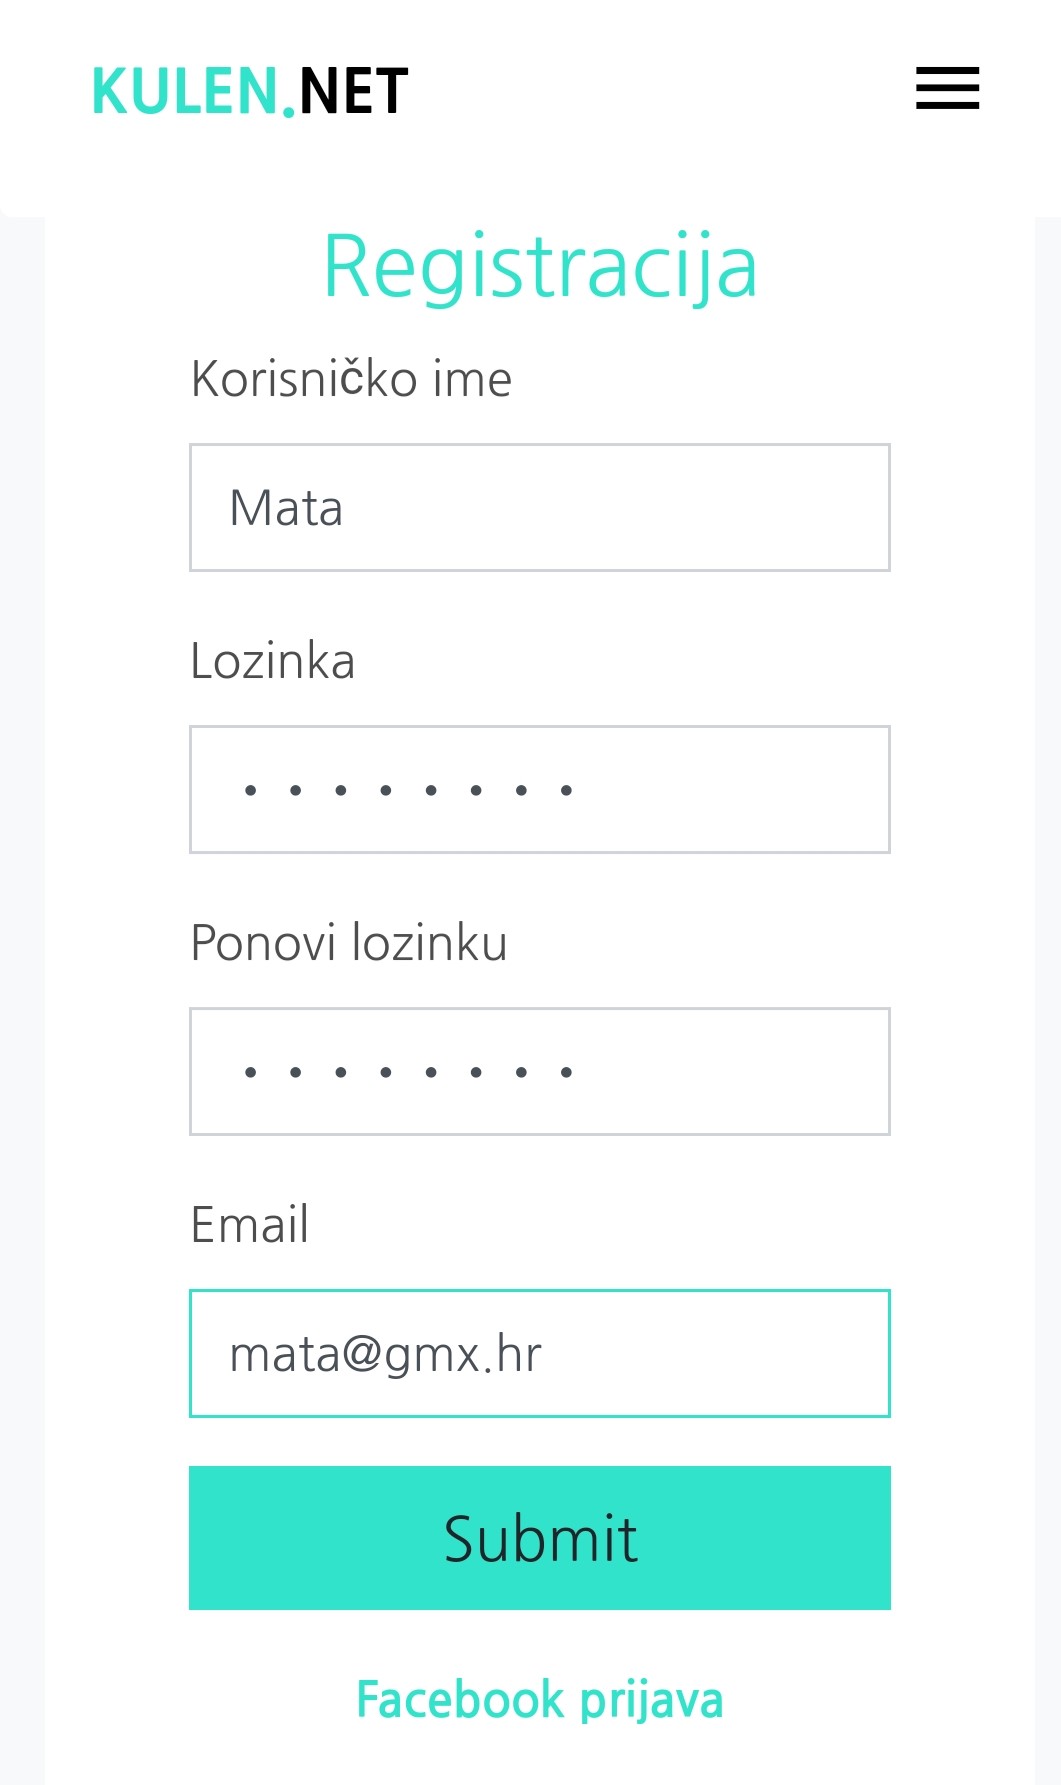Screen dimensions: 1061x1785
Task: Click the masked dots in Lozinka field
Action: [408, 790]
